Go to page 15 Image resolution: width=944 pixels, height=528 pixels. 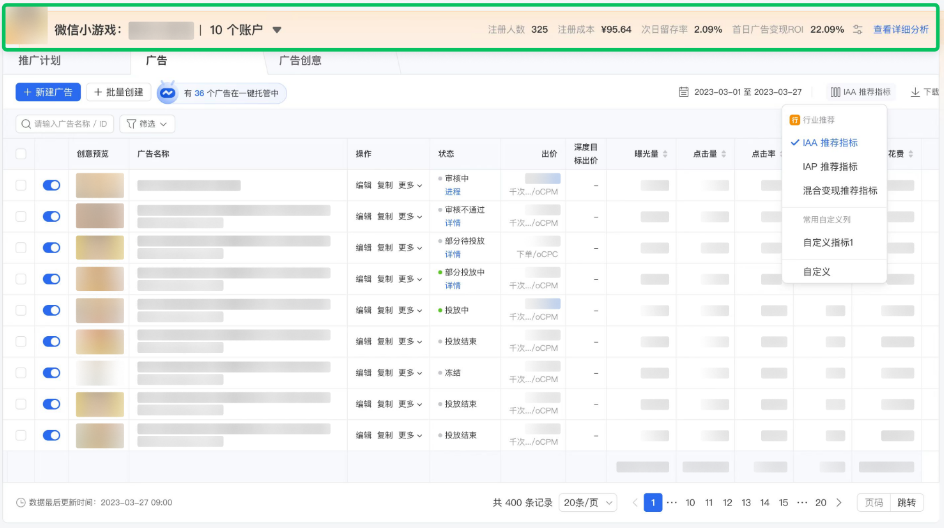(783, 503)
